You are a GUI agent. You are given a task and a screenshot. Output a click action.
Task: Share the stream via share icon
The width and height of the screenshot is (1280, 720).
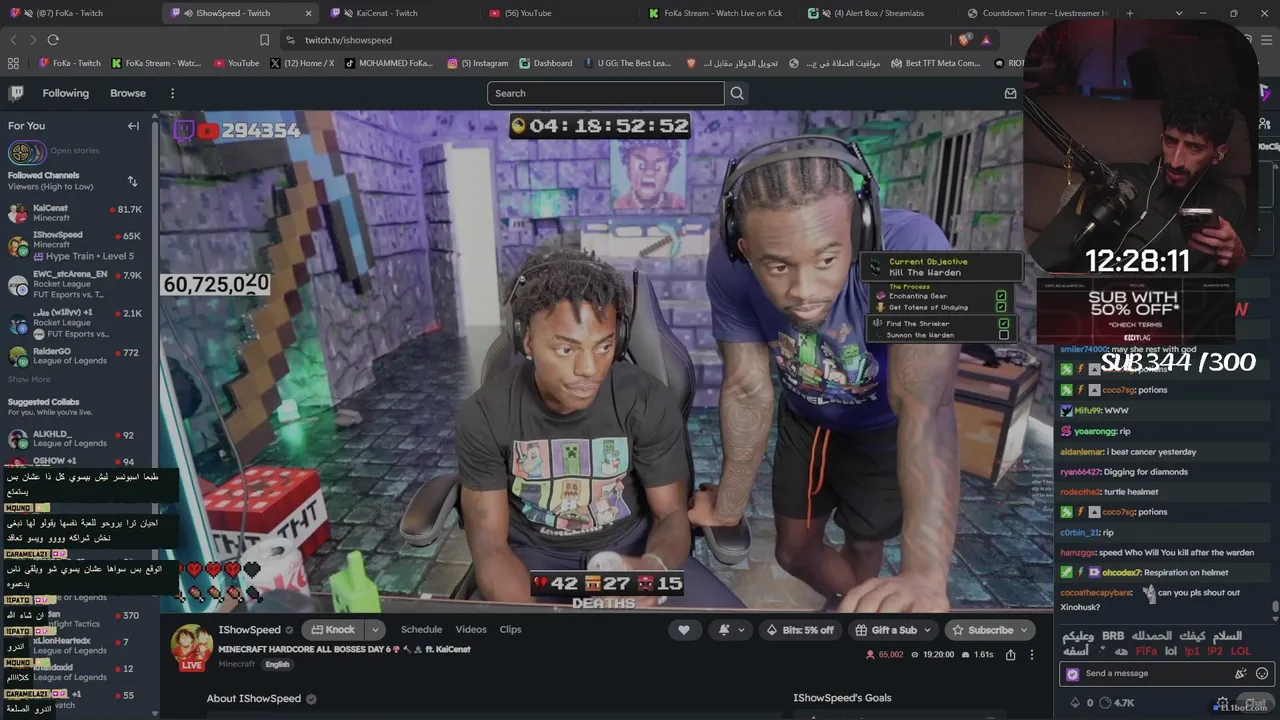pos(1010,655)
